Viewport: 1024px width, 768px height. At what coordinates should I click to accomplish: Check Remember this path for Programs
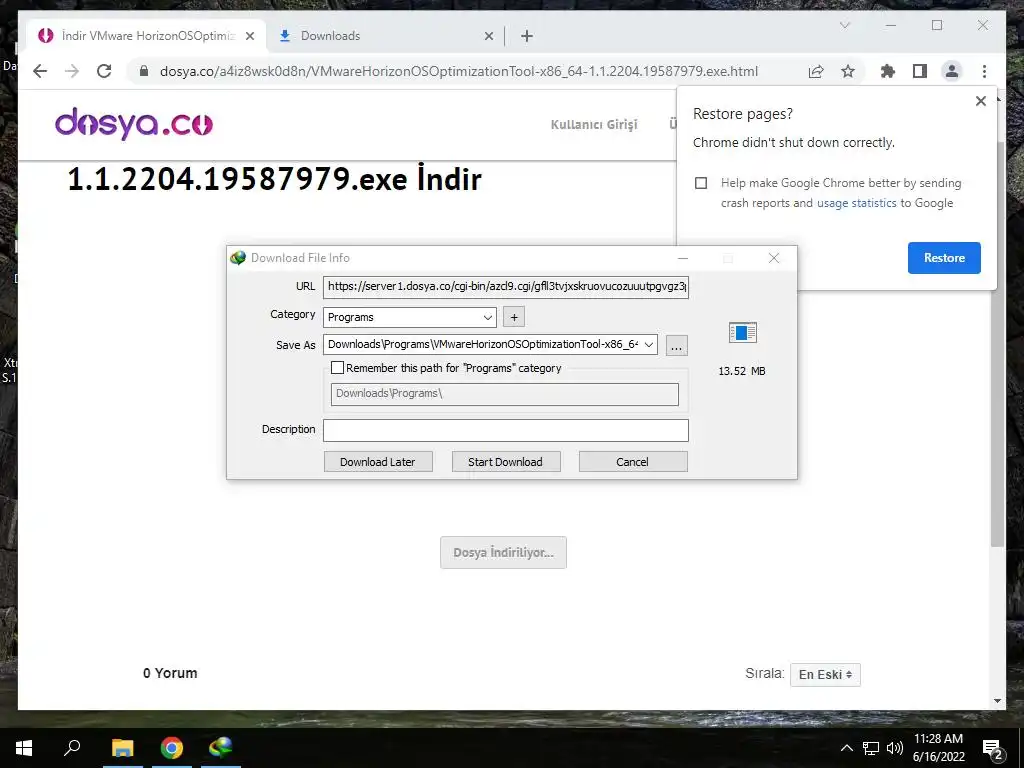(337, 368)
